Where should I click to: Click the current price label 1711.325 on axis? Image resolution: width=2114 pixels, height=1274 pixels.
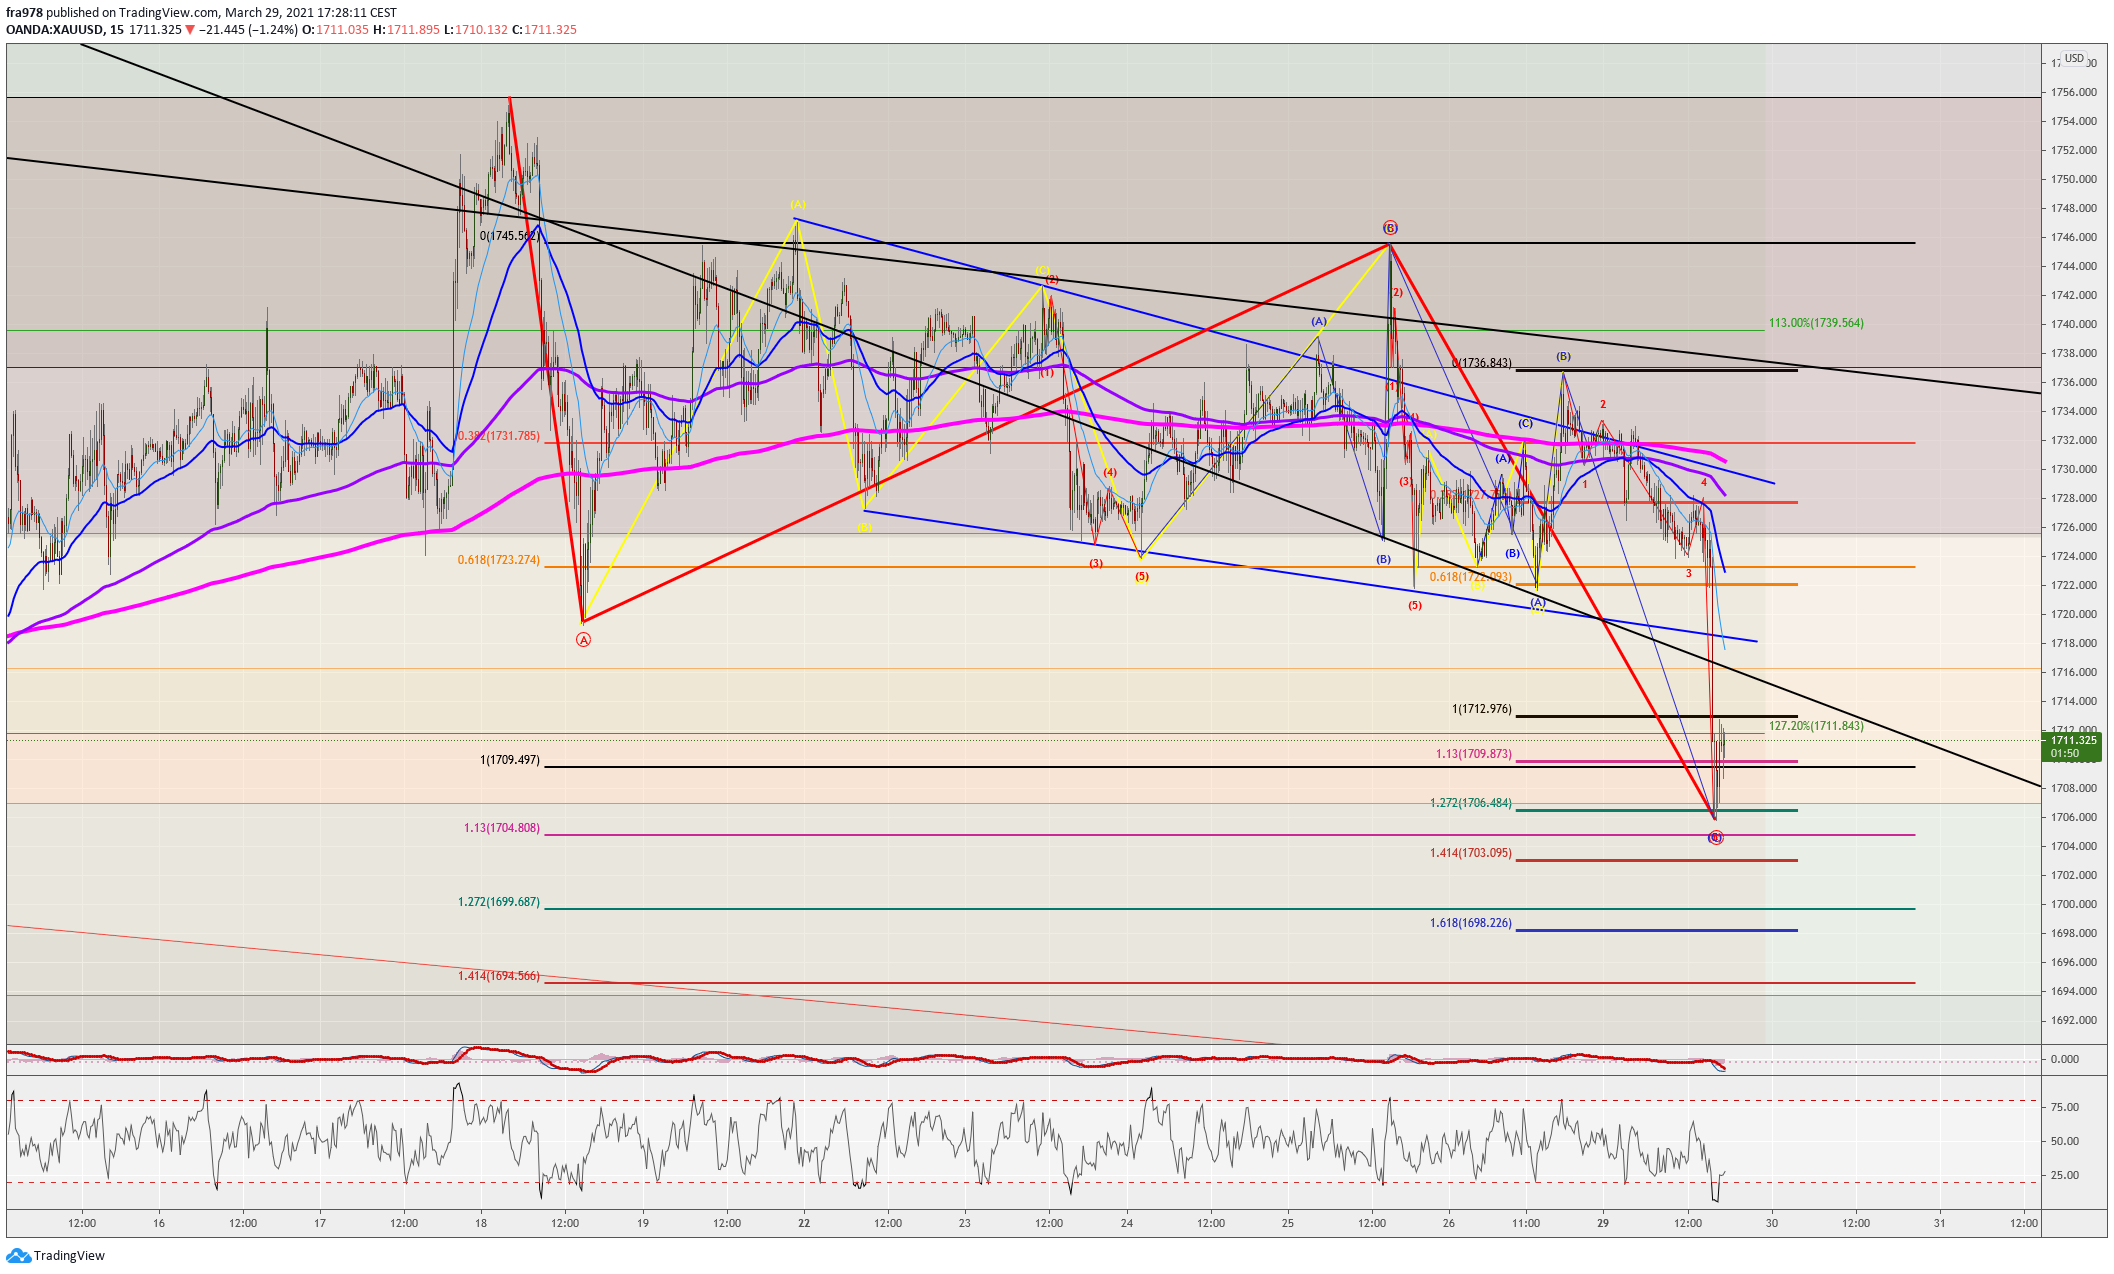[x=2072, y=740]
